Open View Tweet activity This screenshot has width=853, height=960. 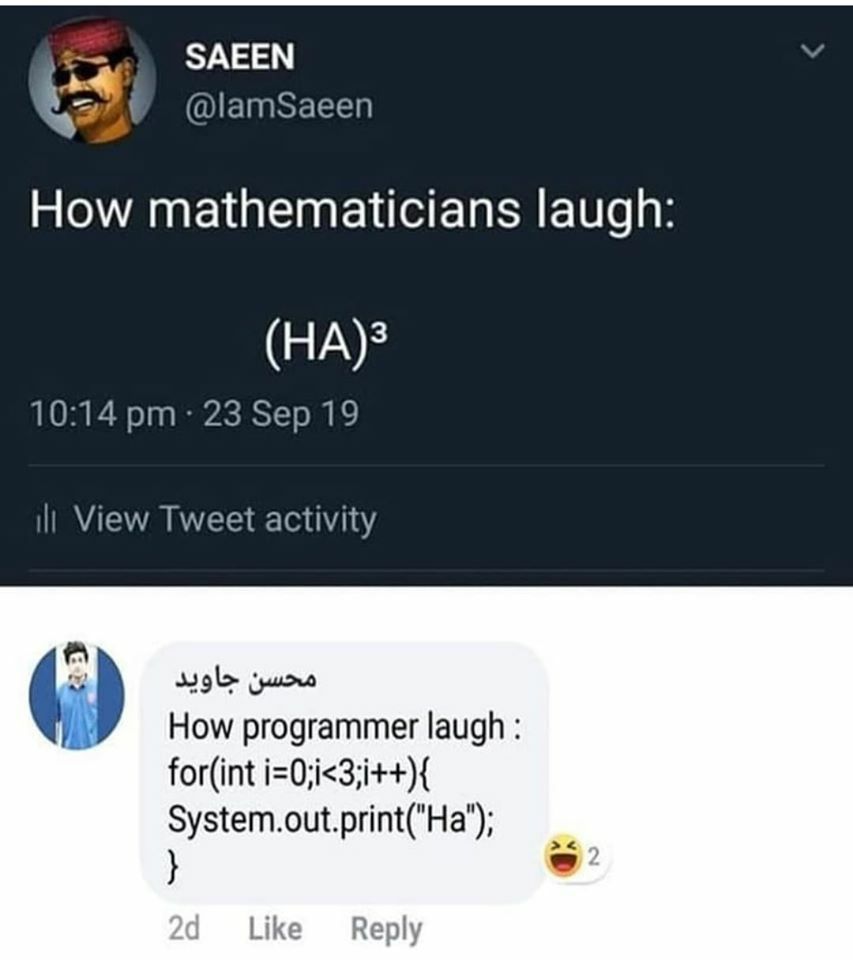[x=225, y=519]
